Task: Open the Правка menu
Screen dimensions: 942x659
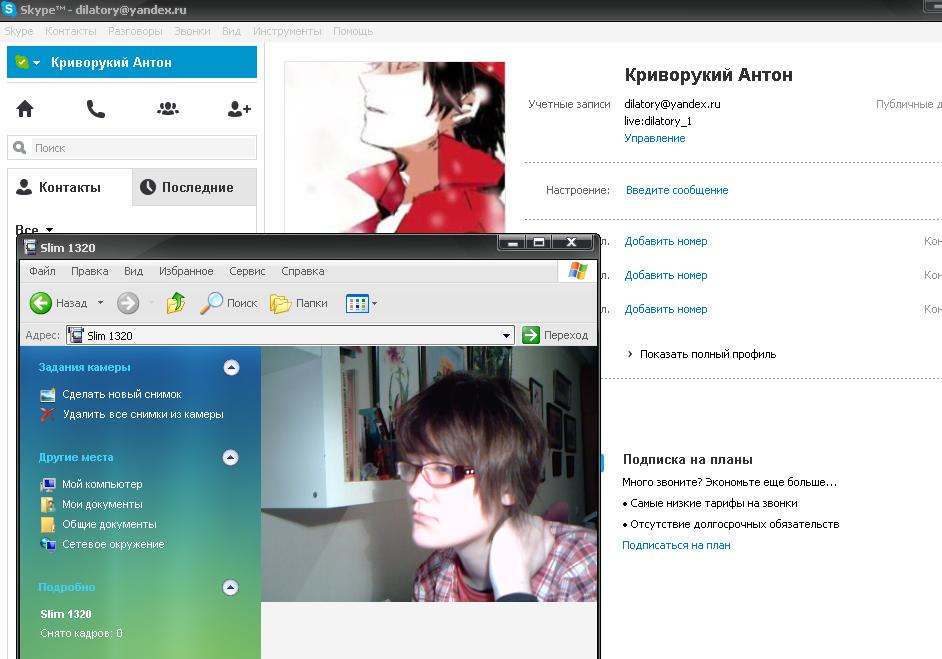Action: pyautogui.click(x=90, y=272)
